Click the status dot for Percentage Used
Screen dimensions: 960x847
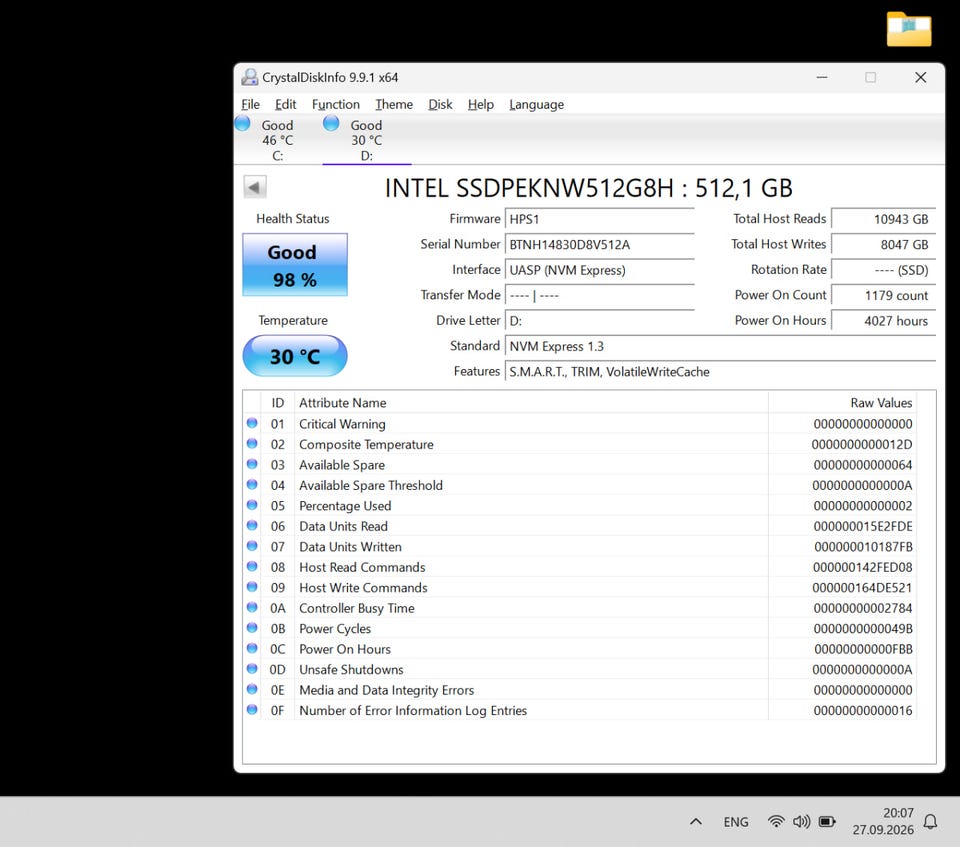click(252, 505)
